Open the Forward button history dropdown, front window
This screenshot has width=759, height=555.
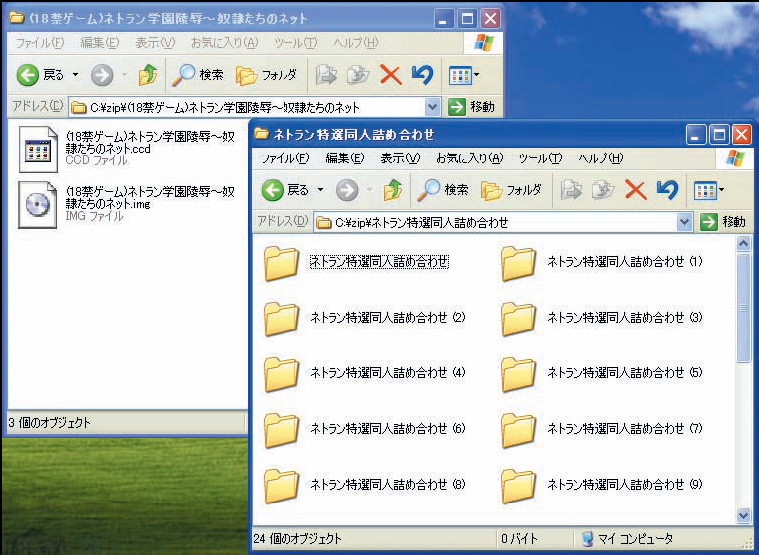[x=370, y=190]
